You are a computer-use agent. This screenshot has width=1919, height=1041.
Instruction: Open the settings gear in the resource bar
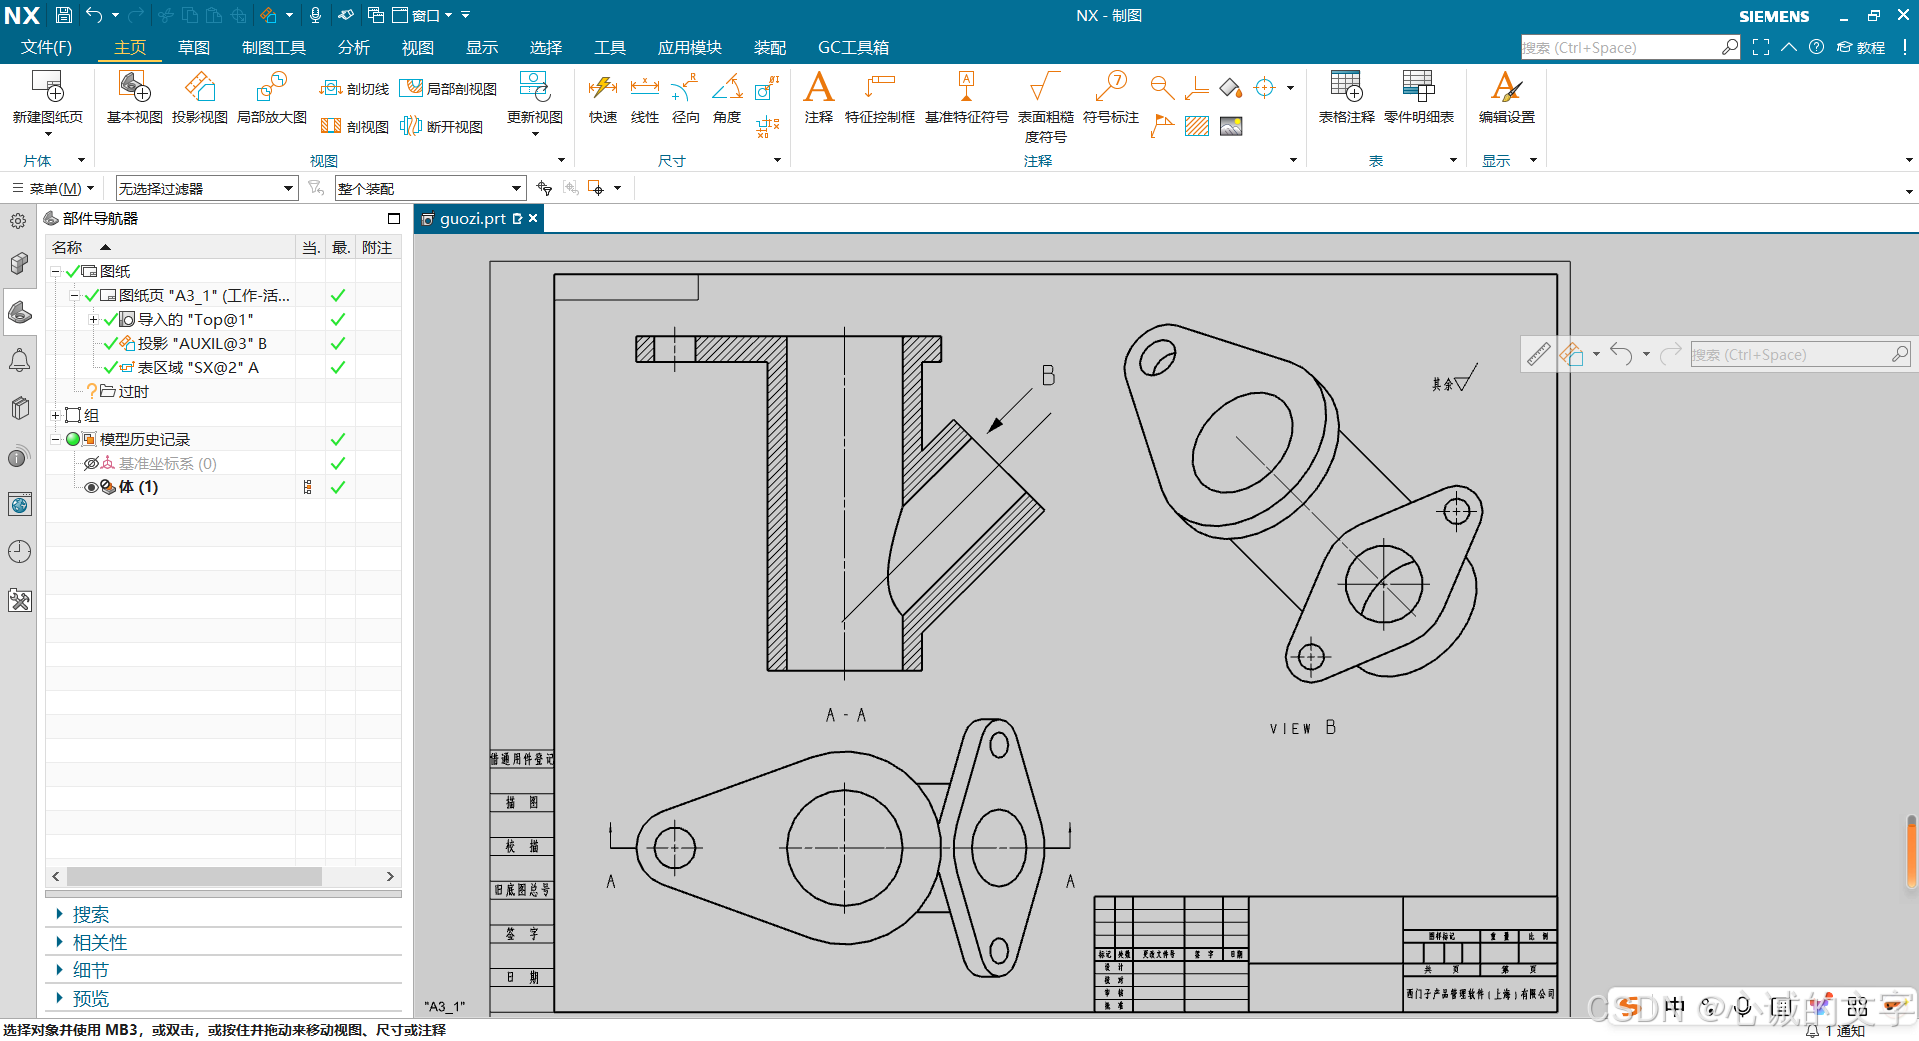point(18,221)
